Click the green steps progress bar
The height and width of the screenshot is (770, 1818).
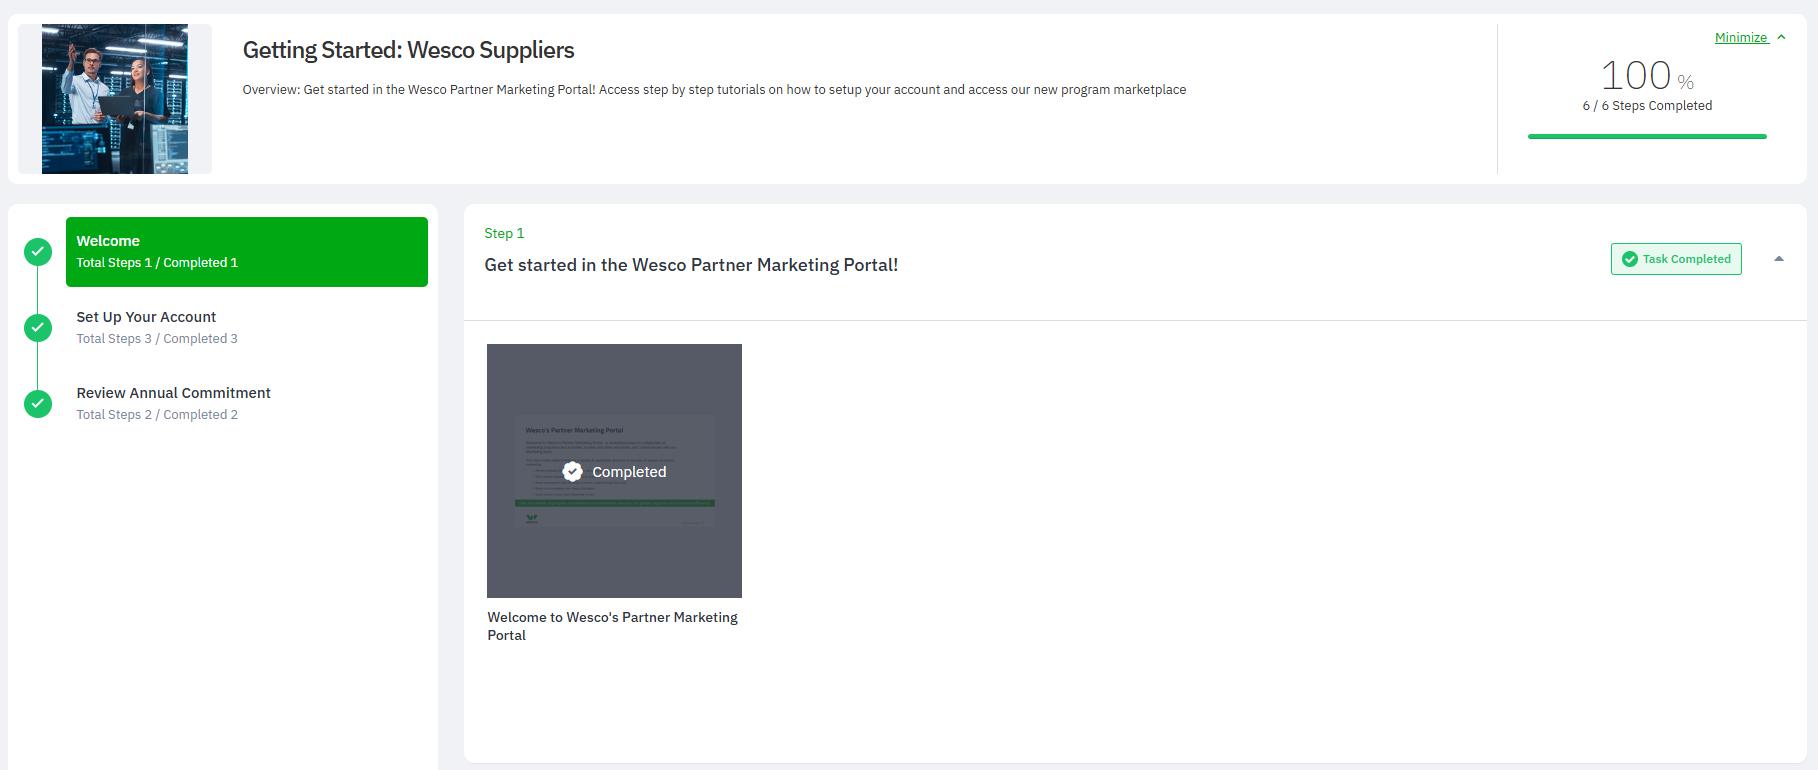pyautogui.click(x=1647, y=136)
